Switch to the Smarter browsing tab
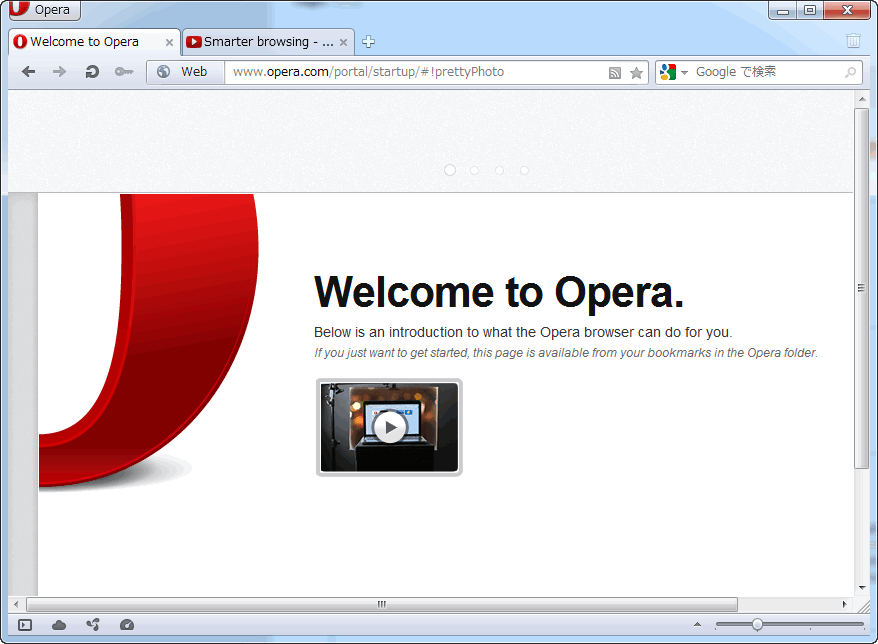Image resolution: width=878 pixels, height=644 pixels. (x=260, y=42)
